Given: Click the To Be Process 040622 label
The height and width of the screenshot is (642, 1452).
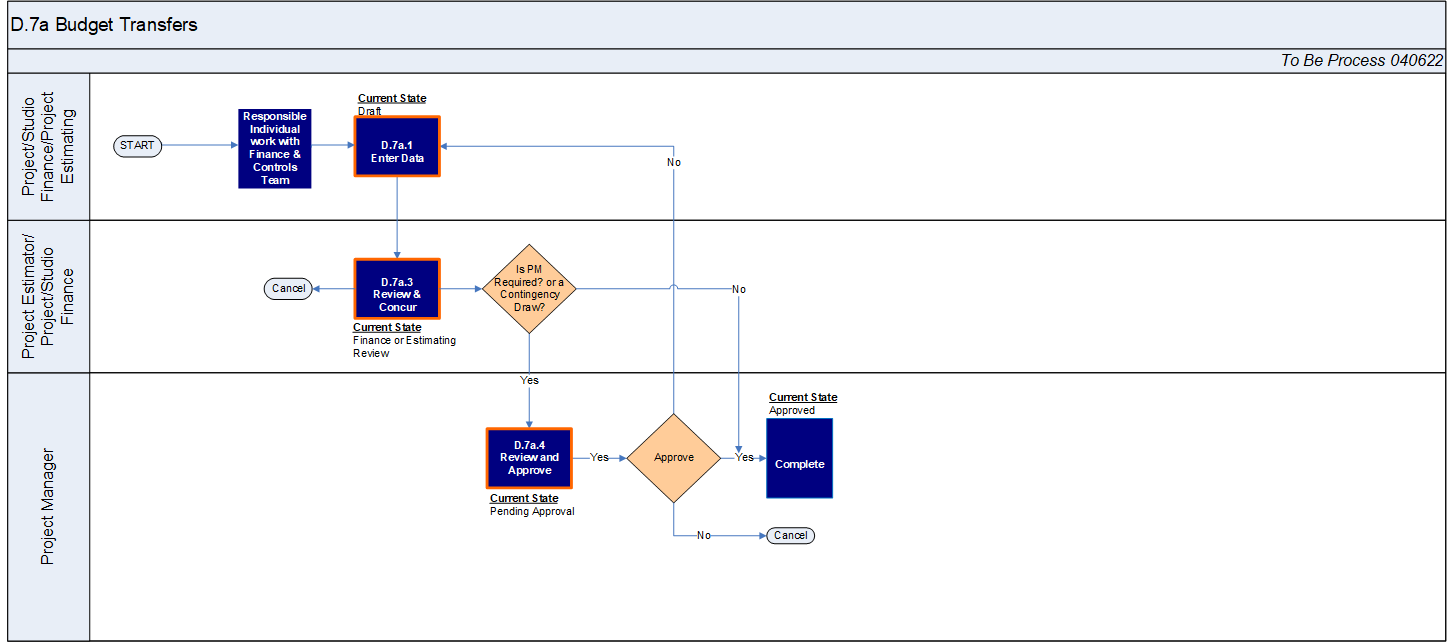Looking at the screenshot, I should (1361, 61).
